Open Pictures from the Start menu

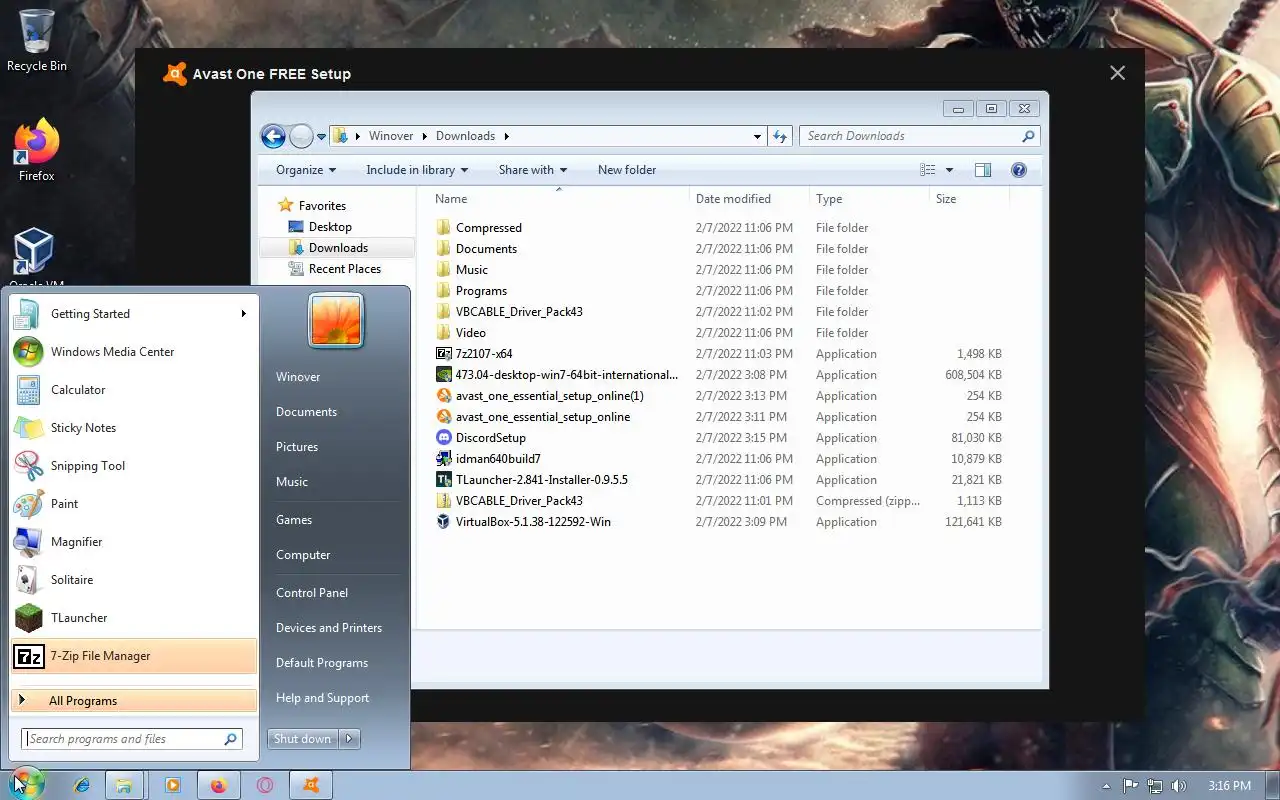[x=297, y=447]
